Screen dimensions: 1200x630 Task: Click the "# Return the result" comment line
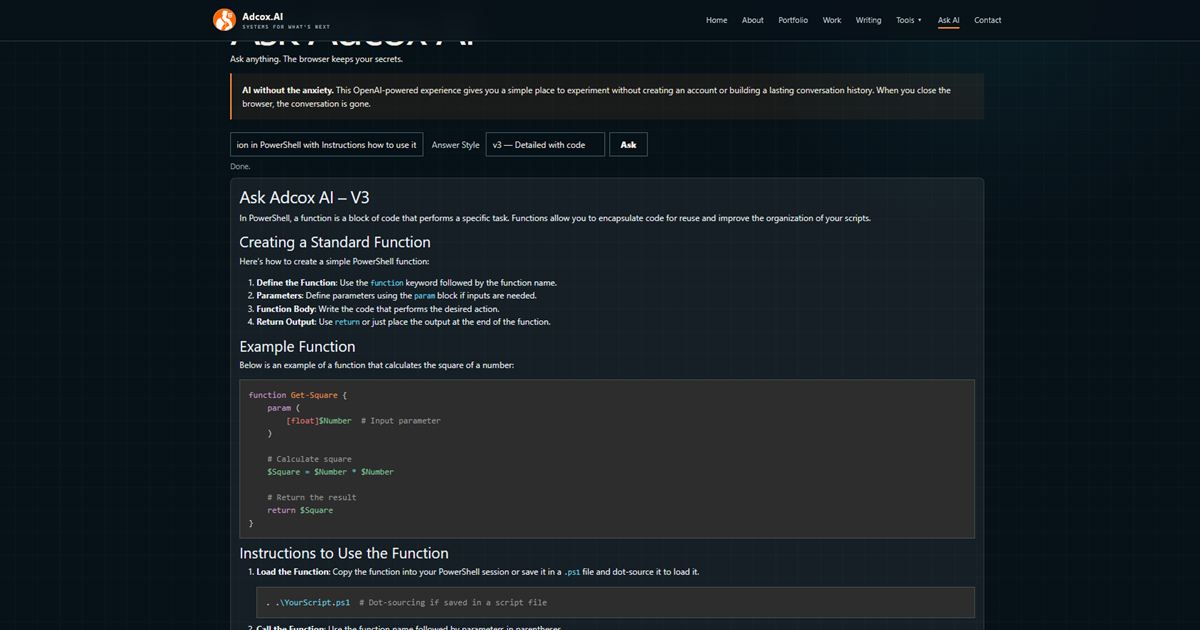[312, 497]
